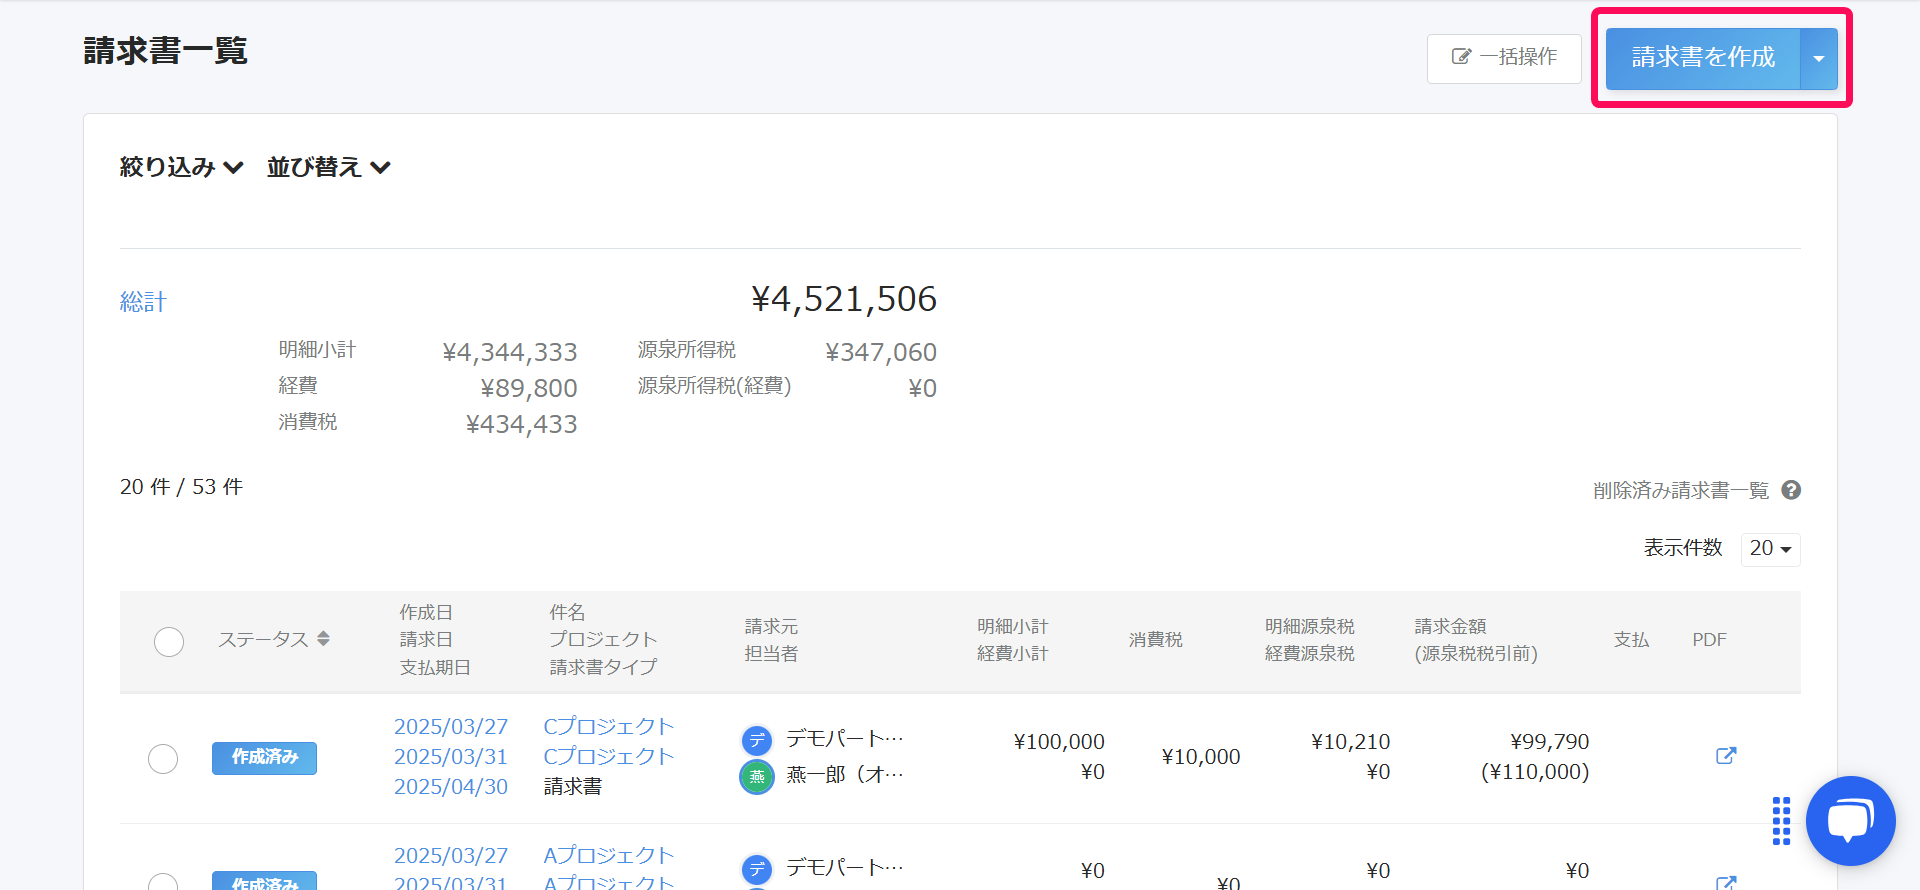1920x890 pixels.
Task: Click the 消費税 ¥434,433 value
Action: point(522,424)
